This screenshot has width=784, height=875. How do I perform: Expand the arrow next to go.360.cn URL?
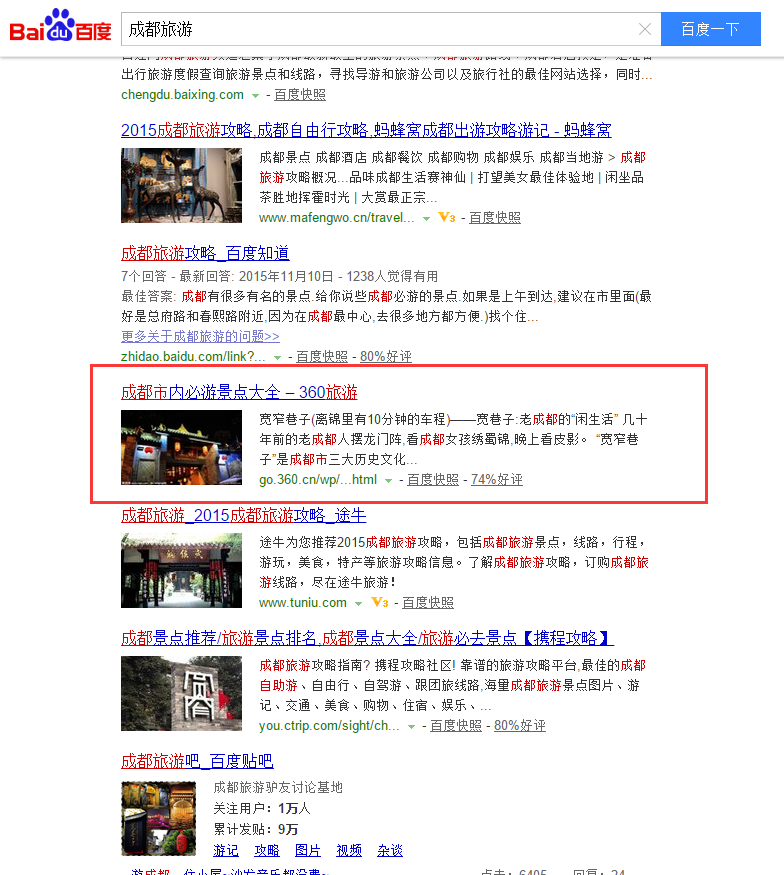coord(389,481)
